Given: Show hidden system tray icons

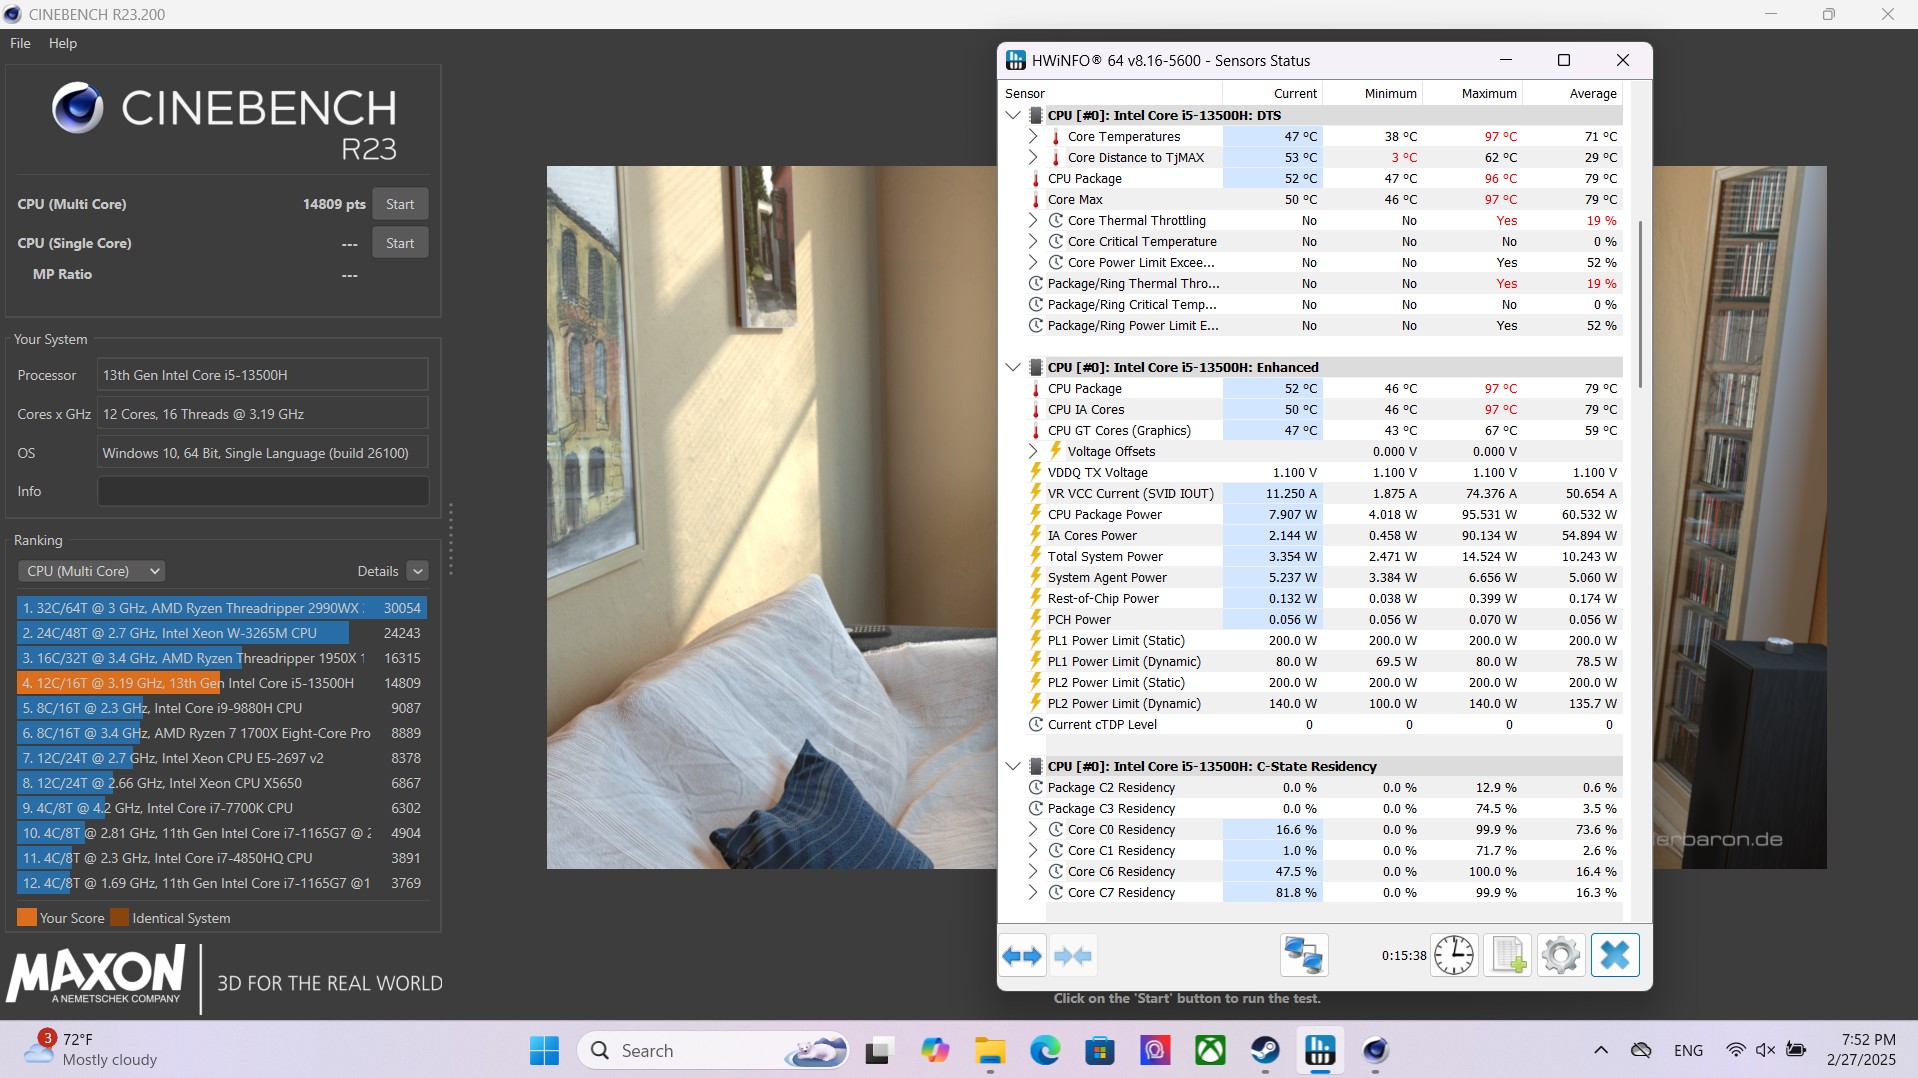Looking at the screenshot, I should click(1601, 1051).
